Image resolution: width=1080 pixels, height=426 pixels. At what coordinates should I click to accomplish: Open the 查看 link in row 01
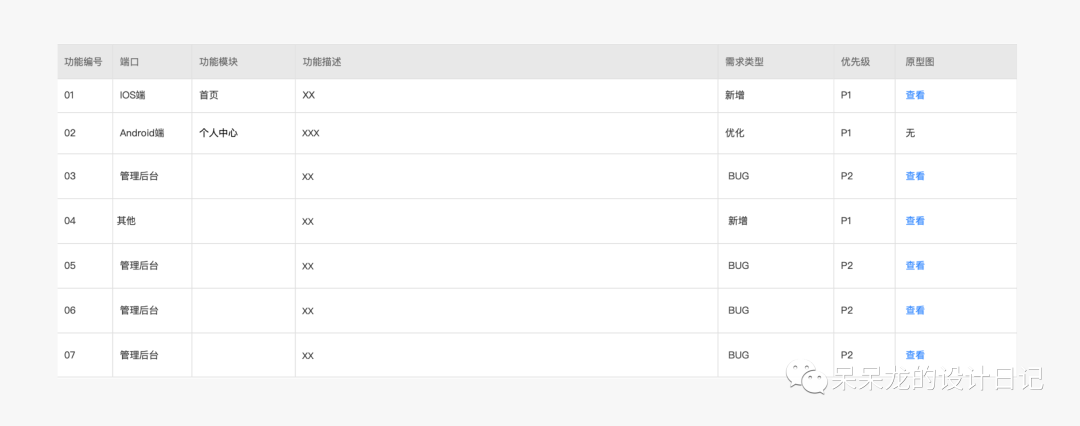(915, 96)
